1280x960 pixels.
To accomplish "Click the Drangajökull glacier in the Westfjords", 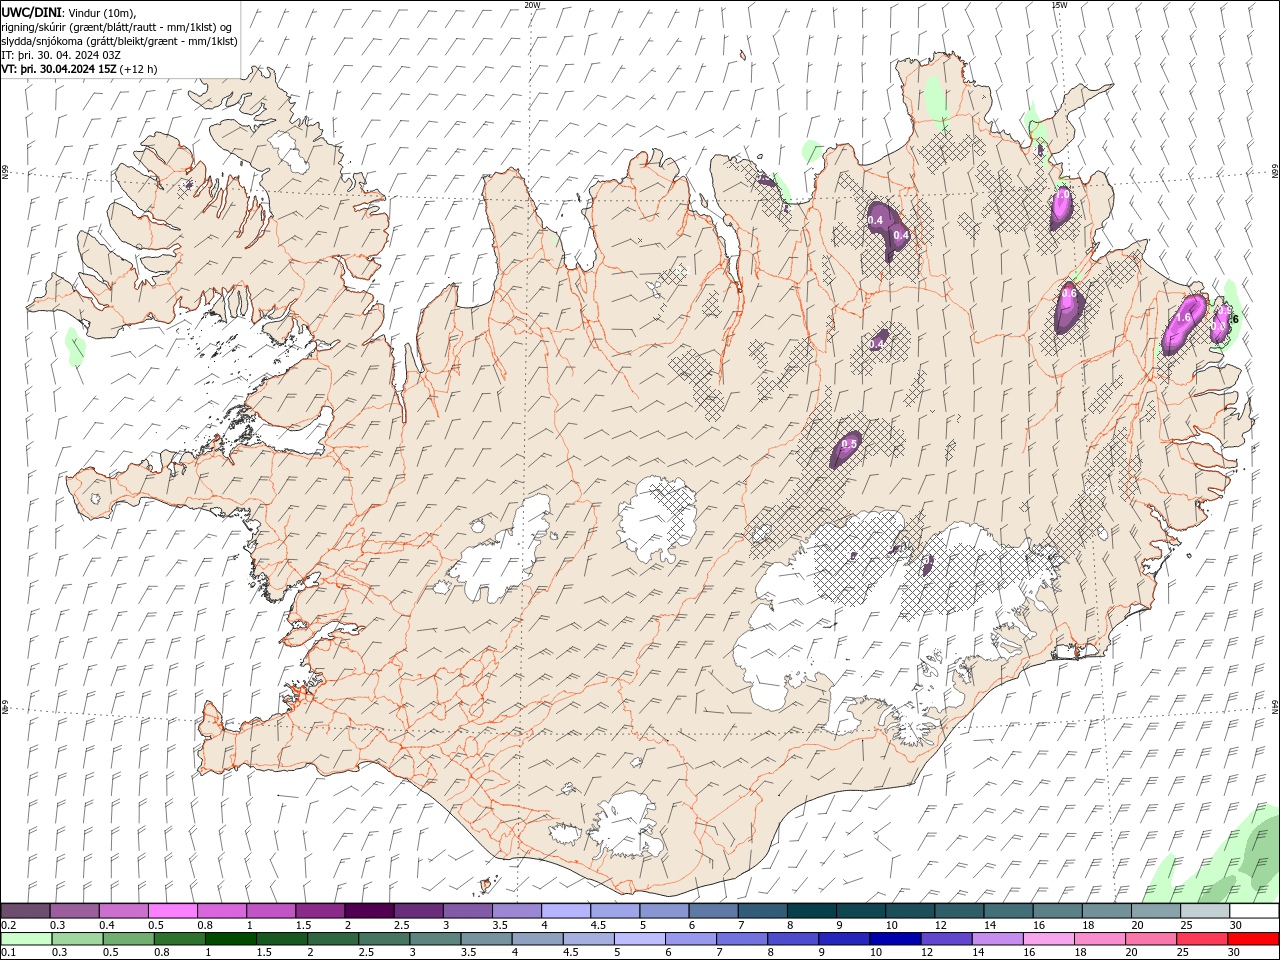I will pos(290,150).
